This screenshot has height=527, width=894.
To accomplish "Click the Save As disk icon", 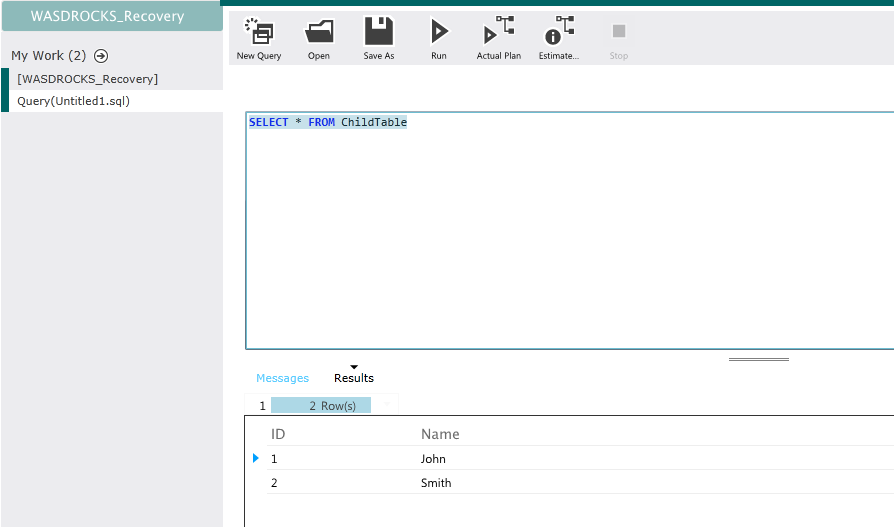I will (379, 33).
